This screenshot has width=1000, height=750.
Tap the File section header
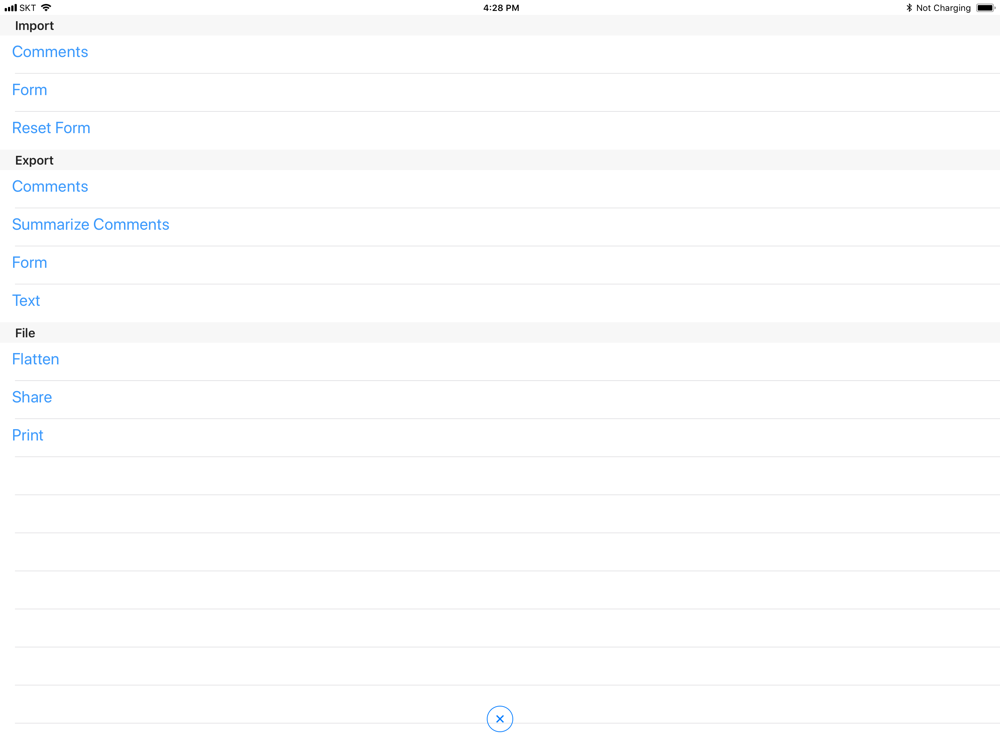[x=500, y=333]
